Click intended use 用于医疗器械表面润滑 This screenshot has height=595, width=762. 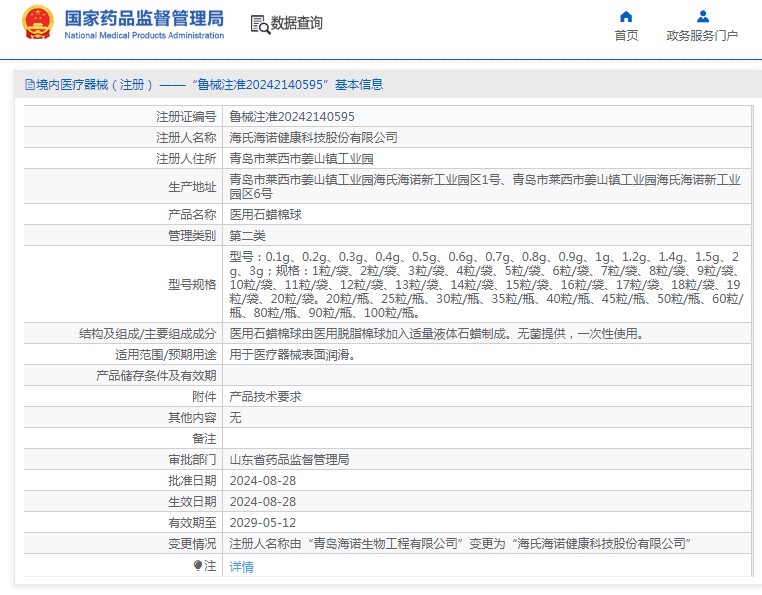click(293, 354)
